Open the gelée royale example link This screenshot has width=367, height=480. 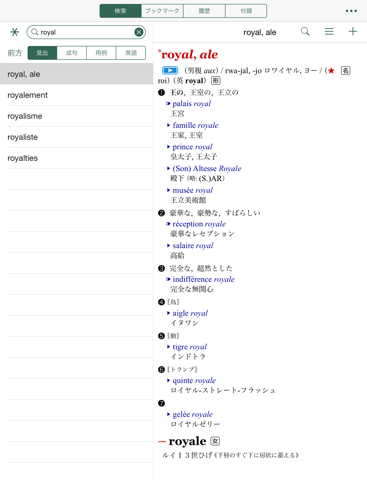193,414
